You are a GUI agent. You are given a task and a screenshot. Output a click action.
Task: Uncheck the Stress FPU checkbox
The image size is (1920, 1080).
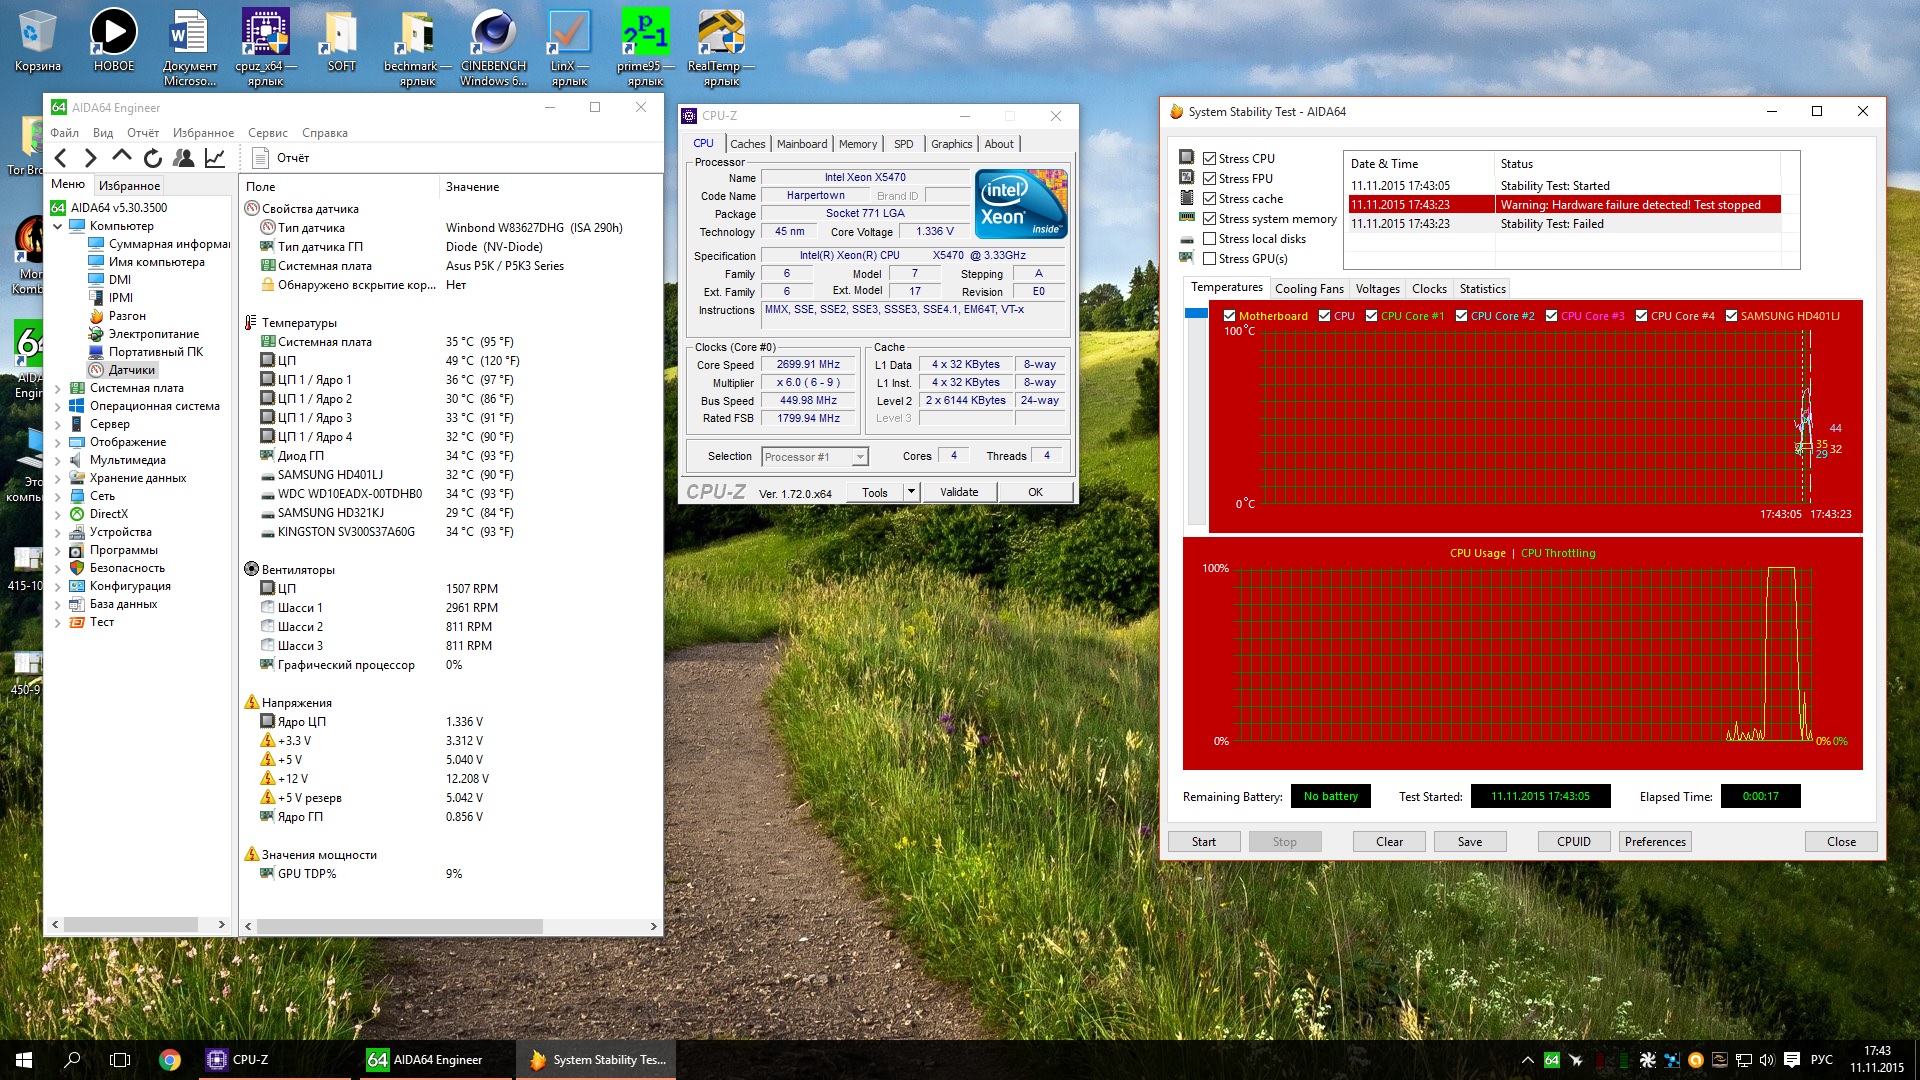click(1210, 179)
